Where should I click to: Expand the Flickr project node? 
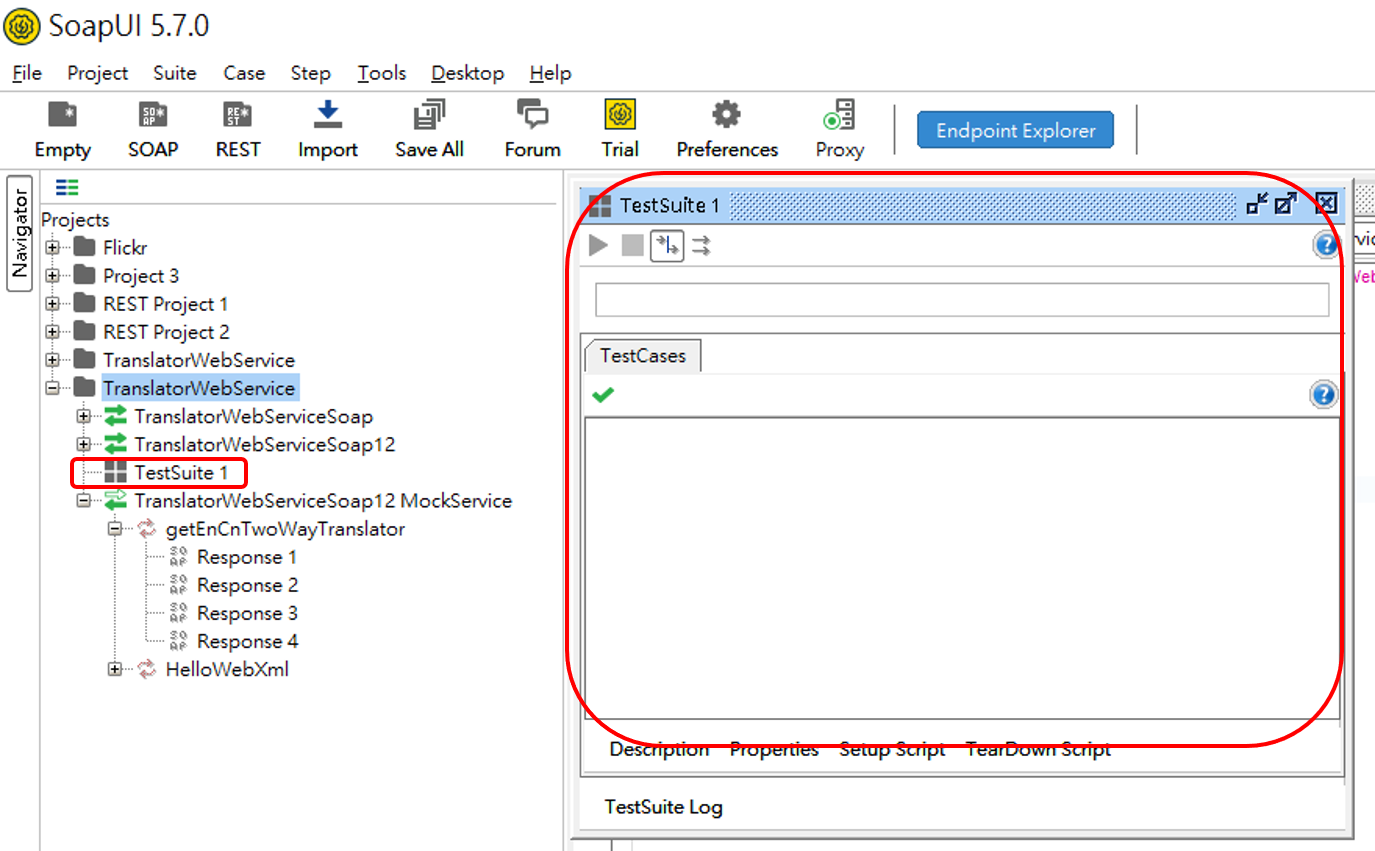52,247
